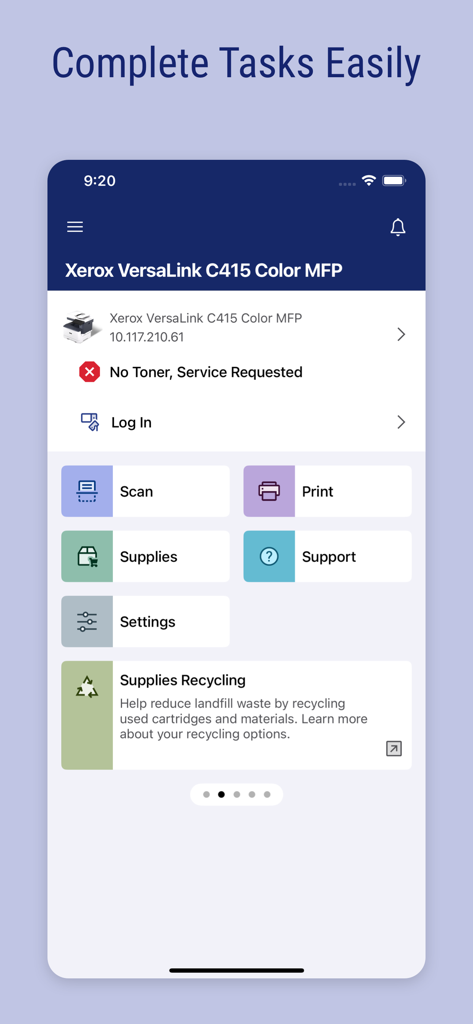Open Log In row chevron

(x=401, y=423)
